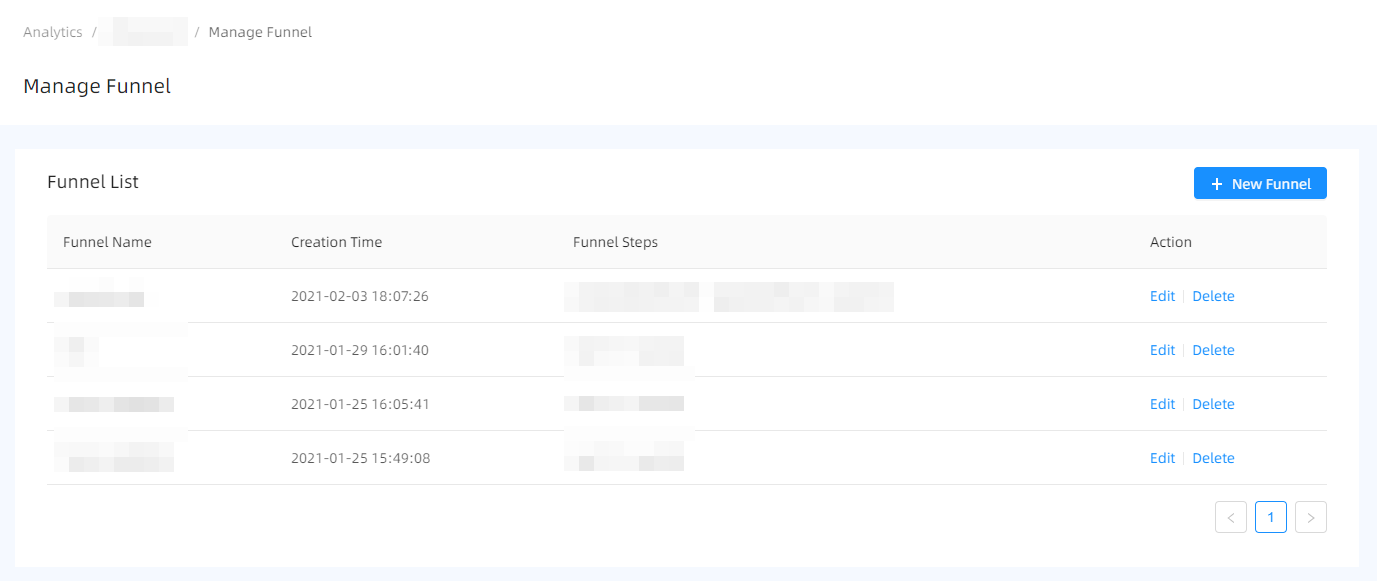Click the middle breadcrumb link
The height and width of the screenshot is (581, 1377).
coord(143,31)
